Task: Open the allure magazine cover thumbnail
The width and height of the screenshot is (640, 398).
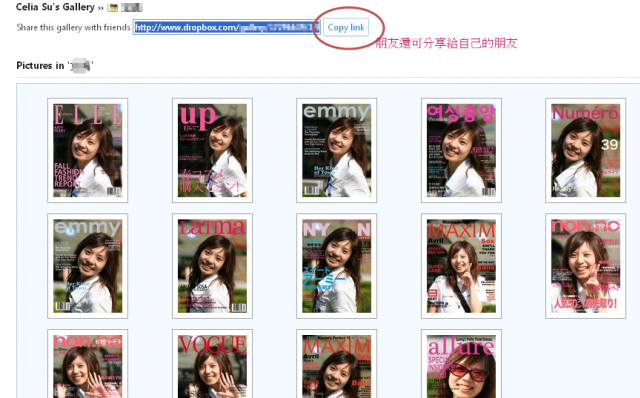Action: click(x=461, y=364)
